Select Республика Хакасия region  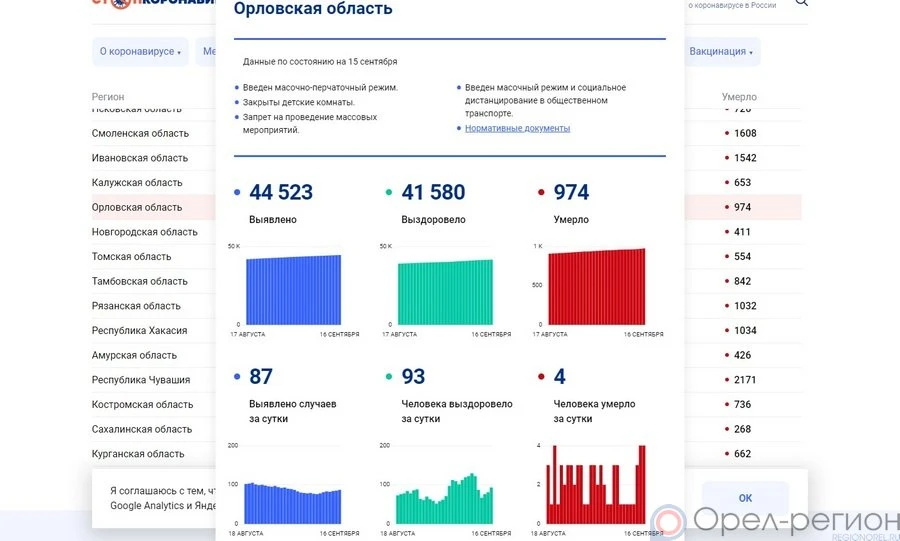click(x=139, y=331)
